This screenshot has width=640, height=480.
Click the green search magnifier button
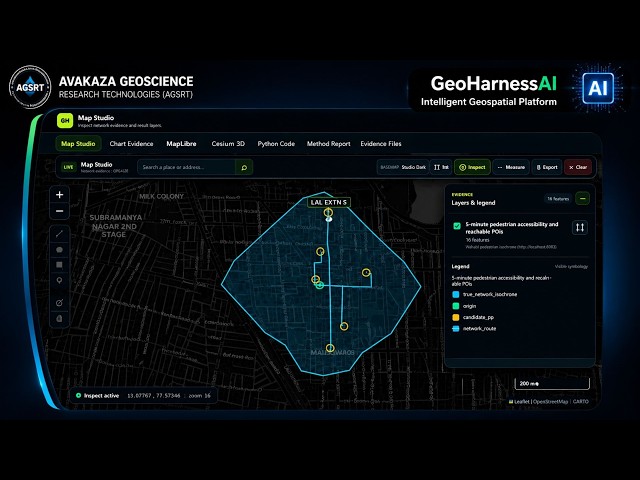point(244,167)
